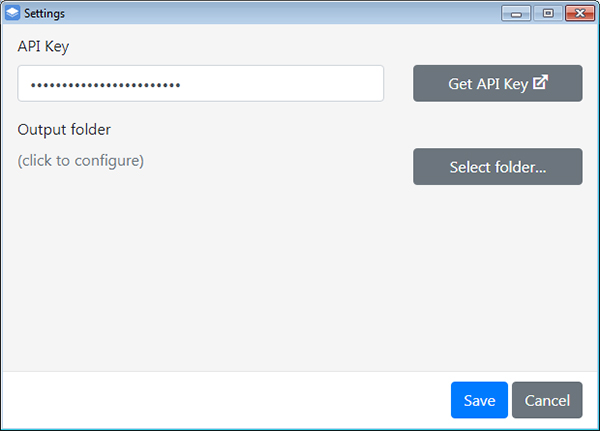Image resolution: width=600 pixels, height=431 pixels.
Task: Click the "API Key" label
Action: (43, 46)
